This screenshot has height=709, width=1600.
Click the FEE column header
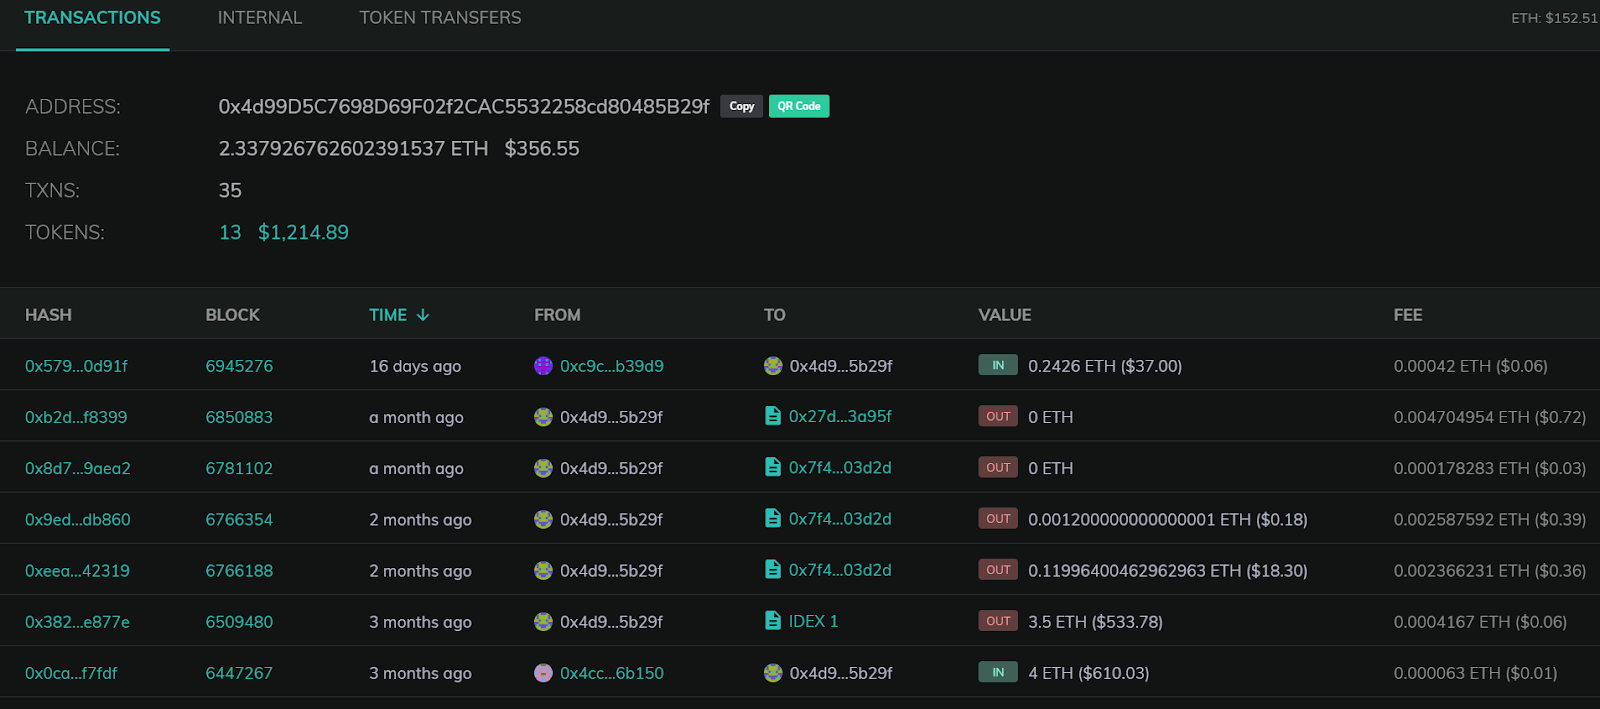coord(1408,315)
